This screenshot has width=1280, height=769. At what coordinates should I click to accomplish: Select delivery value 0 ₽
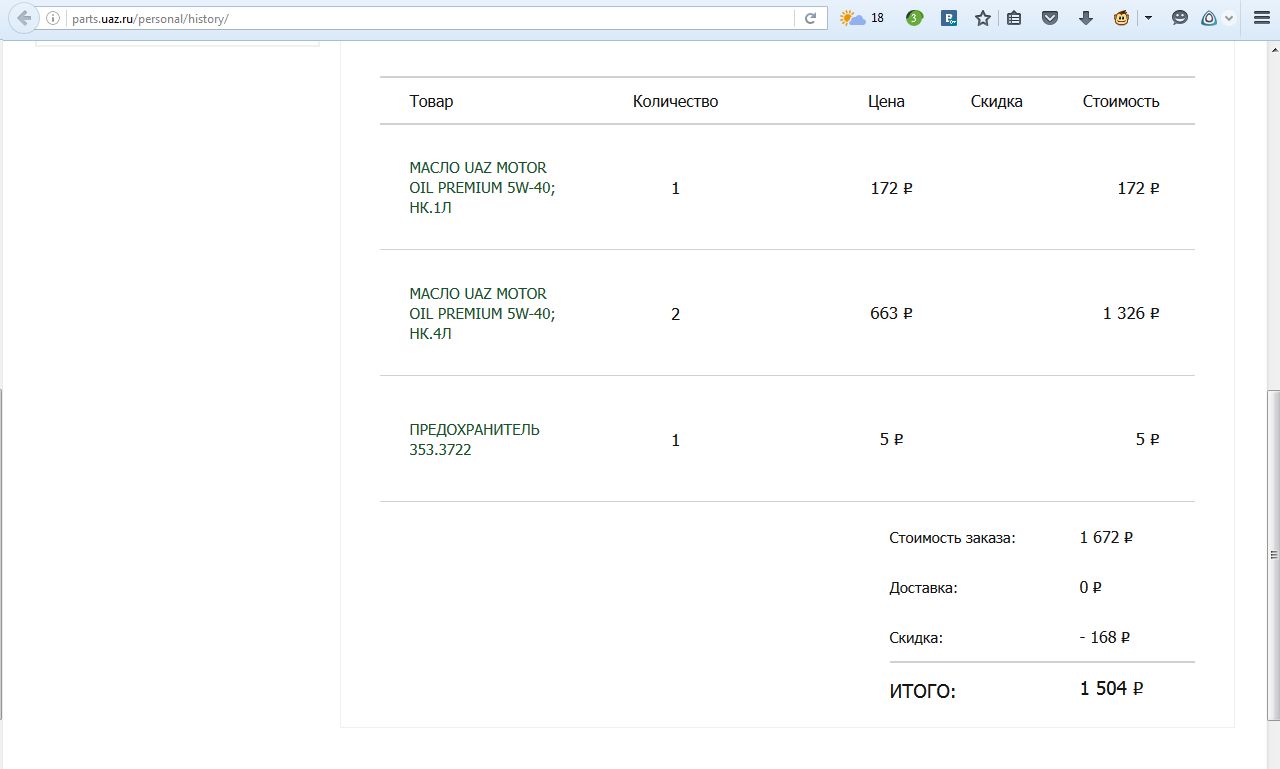pos(1090,587)
